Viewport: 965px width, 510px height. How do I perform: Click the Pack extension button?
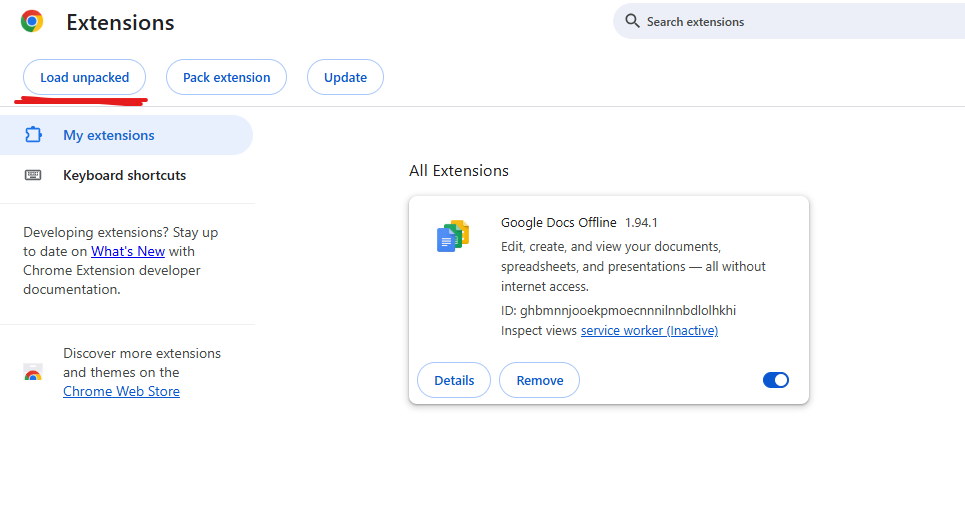coord(226,78)
